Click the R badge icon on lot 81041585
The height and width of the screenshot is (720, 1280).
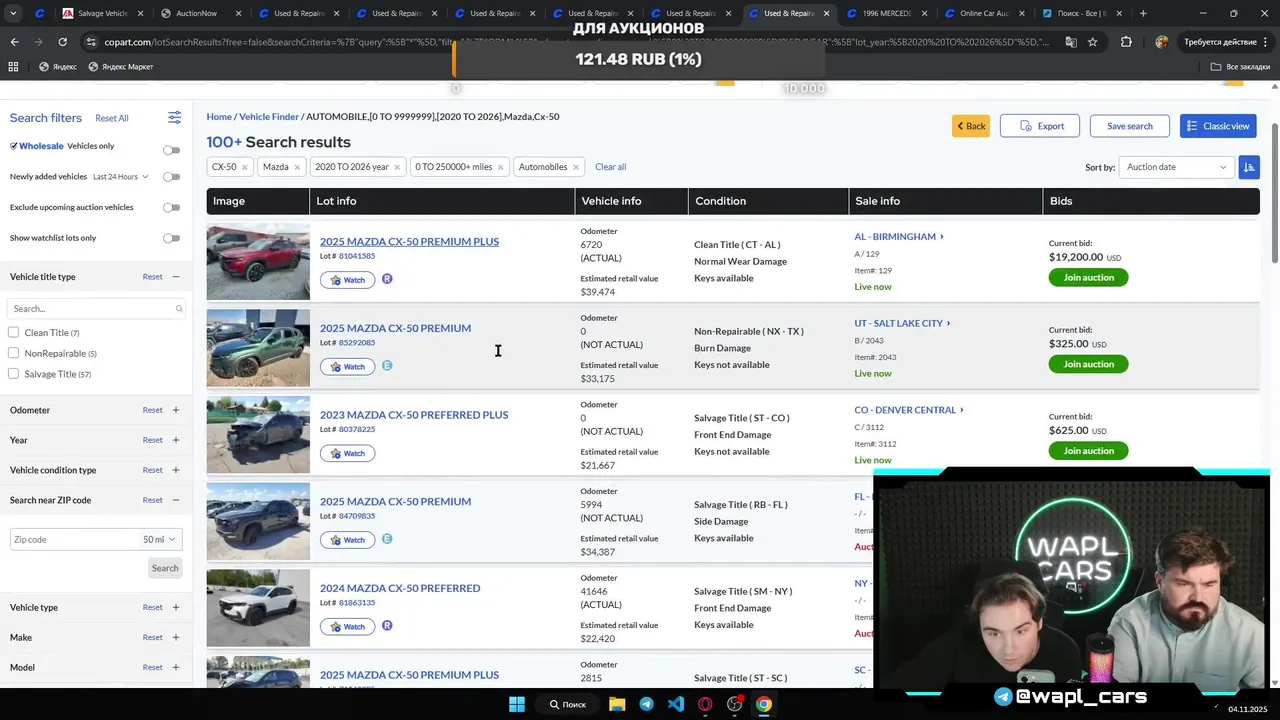point(387,279)
